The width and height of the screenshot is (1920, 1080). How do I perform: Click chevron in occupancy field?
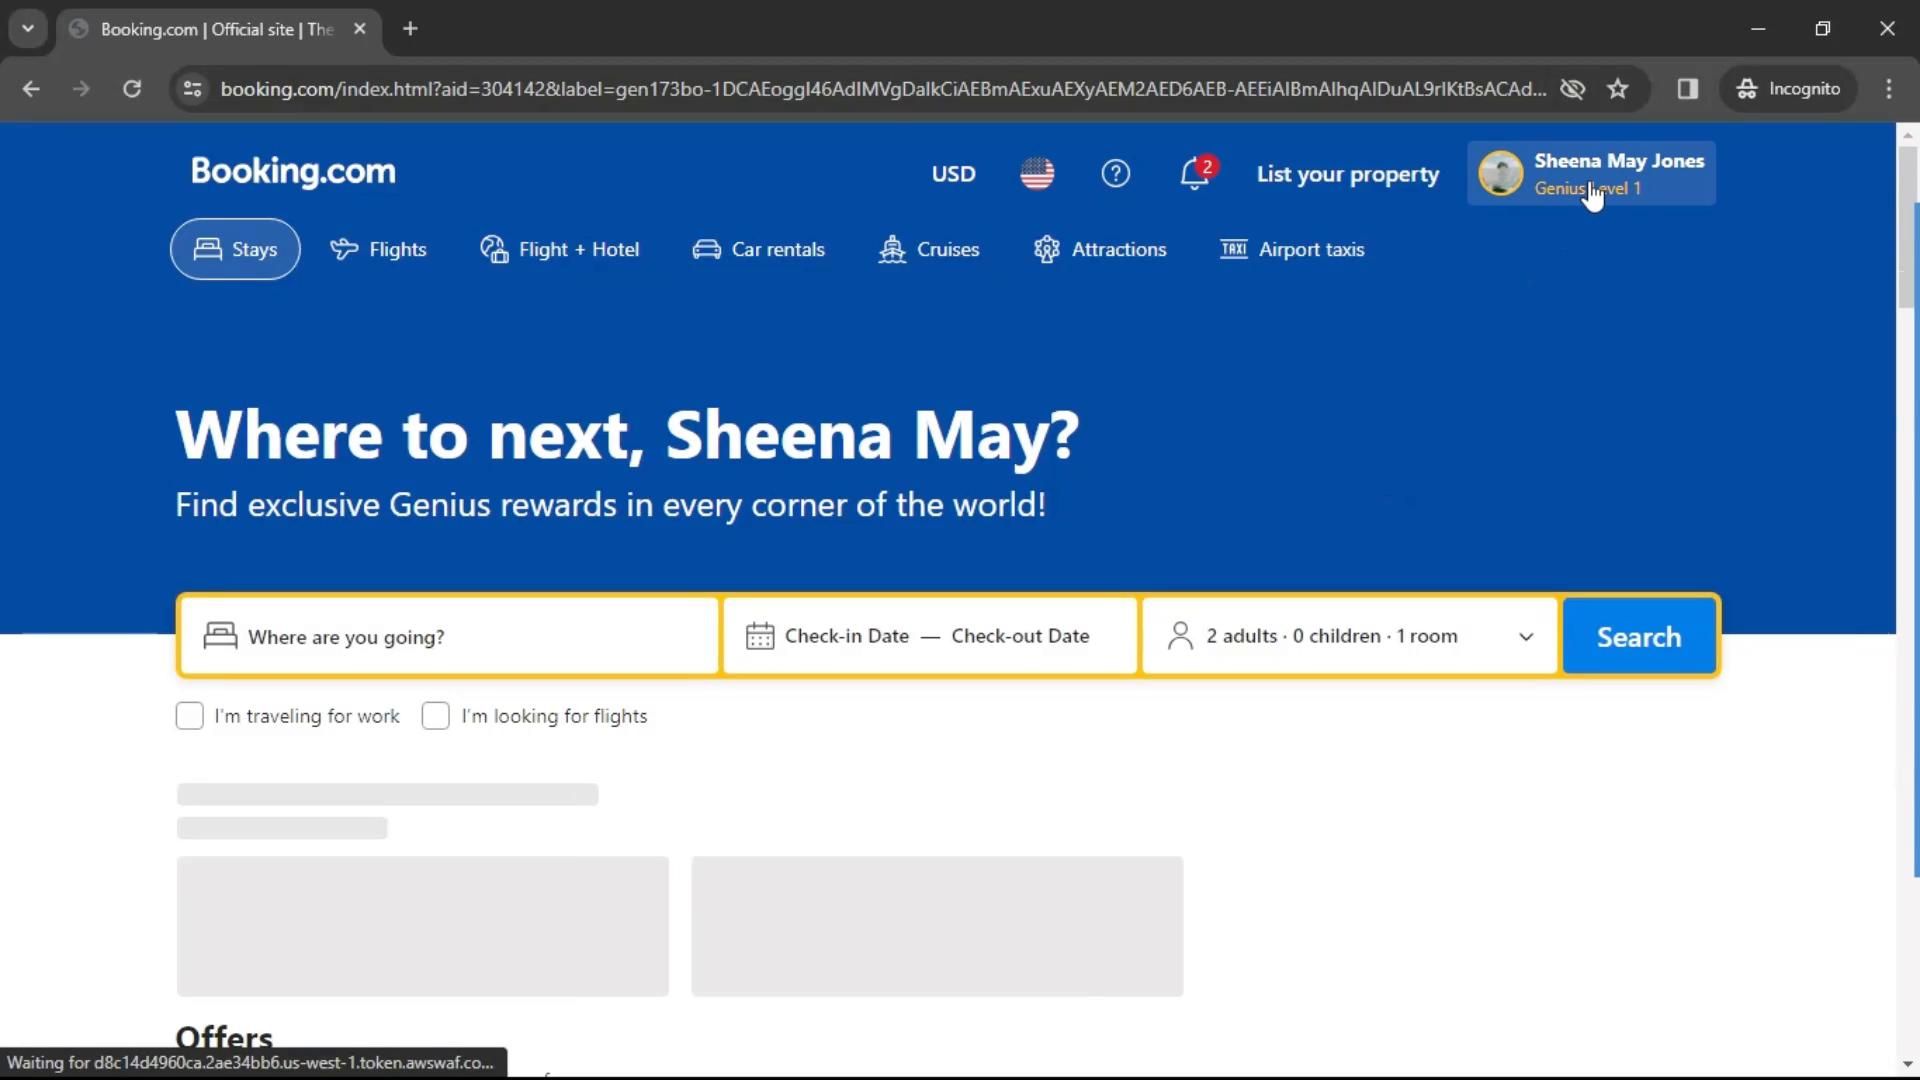point(1526,637)
